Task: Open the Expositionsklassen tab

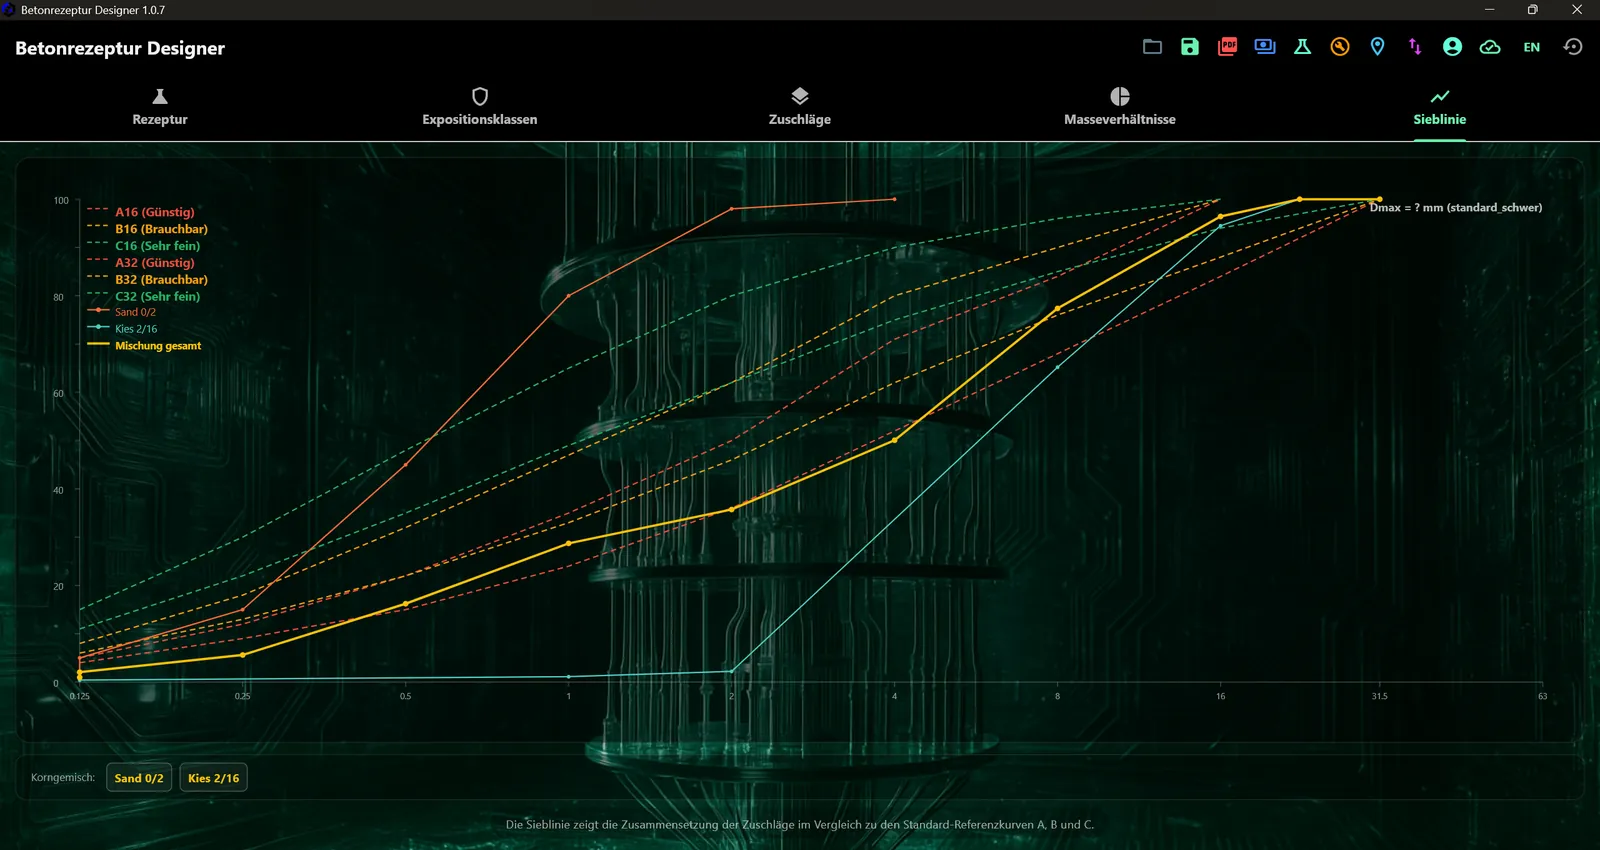Action: pyautogui.click(x=480, y=107)
